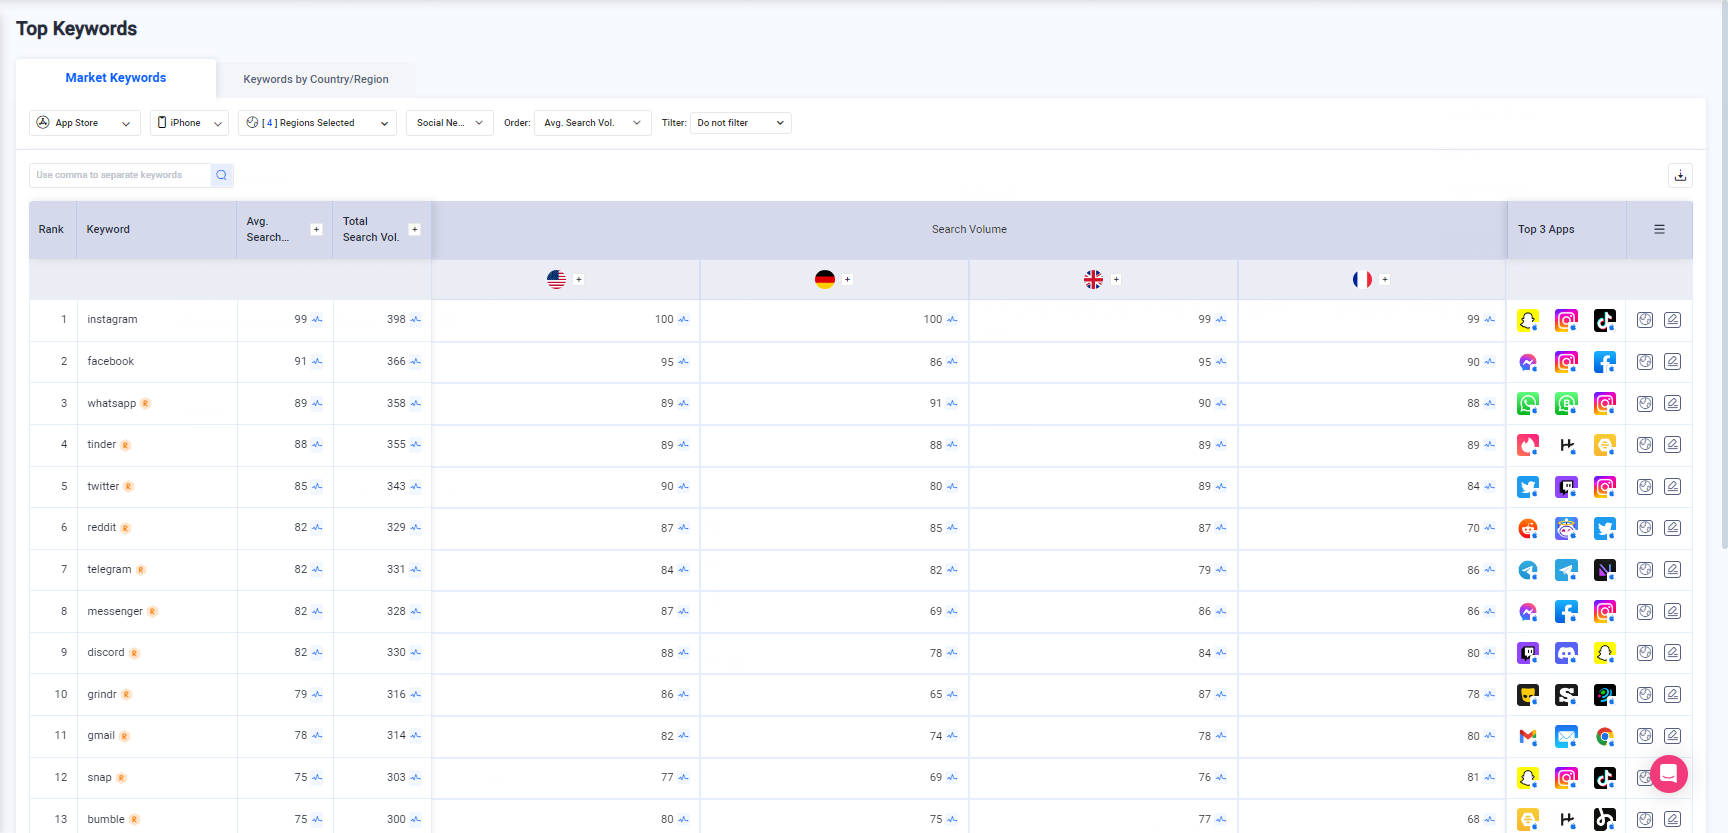Click trend icon beside facebook total 366
Screen dimensions: 1728x833
tap(415, 362)
